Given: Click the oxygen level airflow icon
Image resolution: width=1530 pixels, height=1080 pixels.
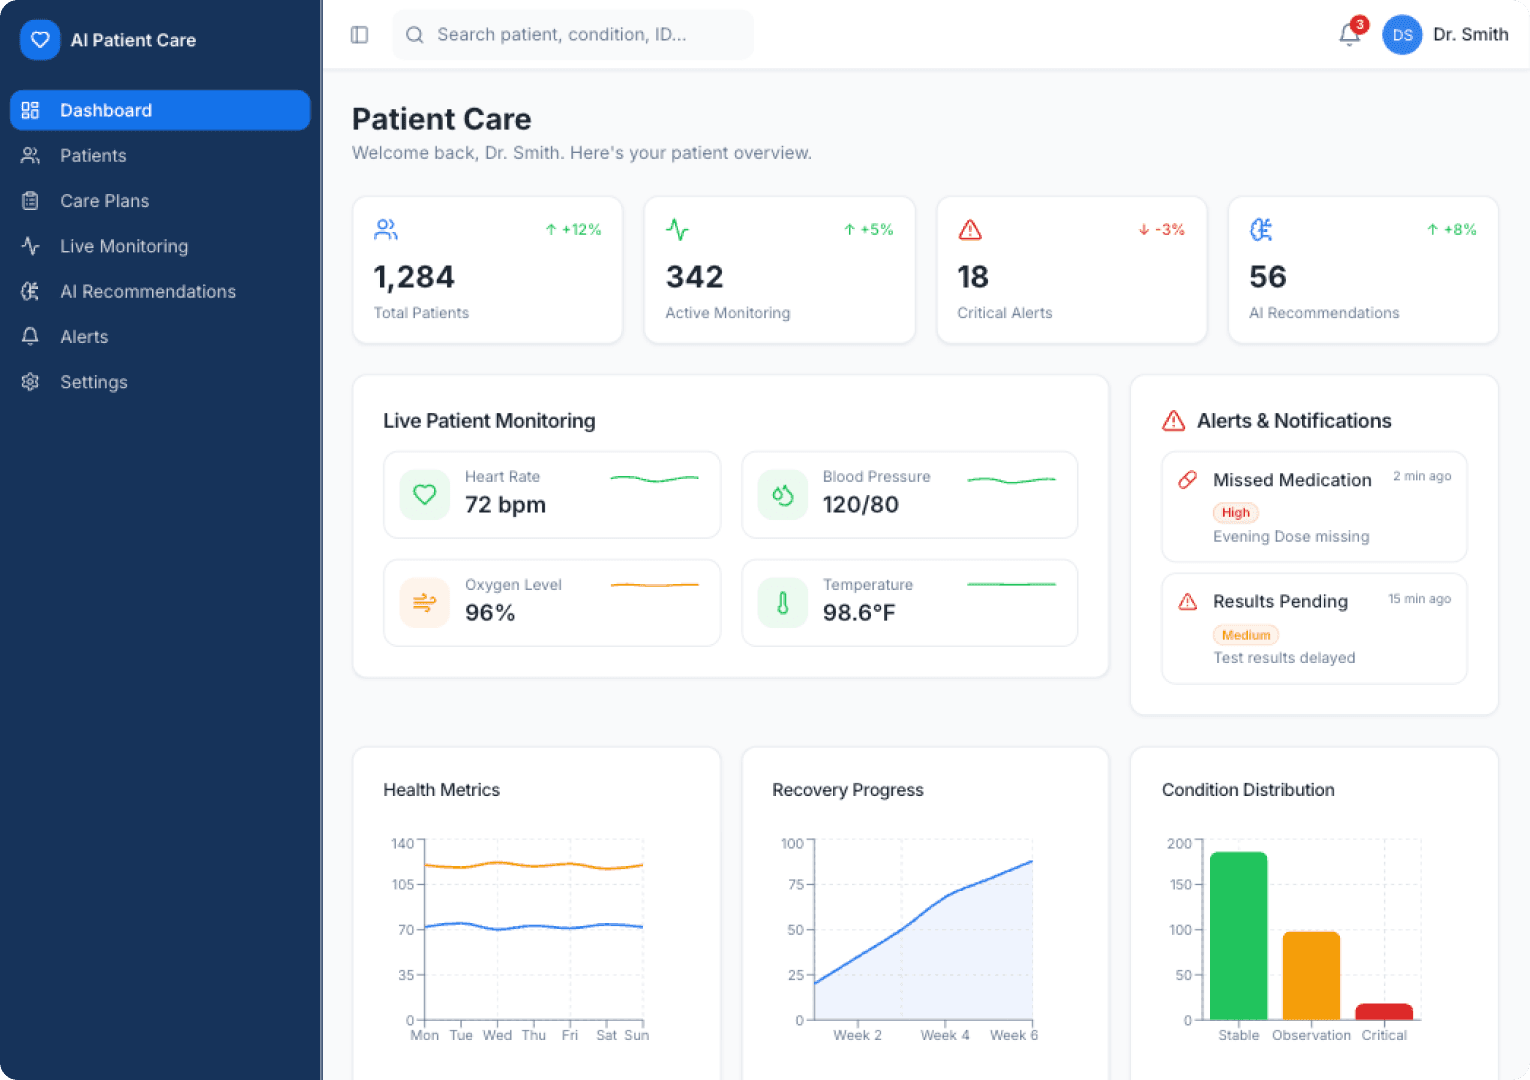Looking at the screenshot, I should pyautogui.click(x=424, y=603).
